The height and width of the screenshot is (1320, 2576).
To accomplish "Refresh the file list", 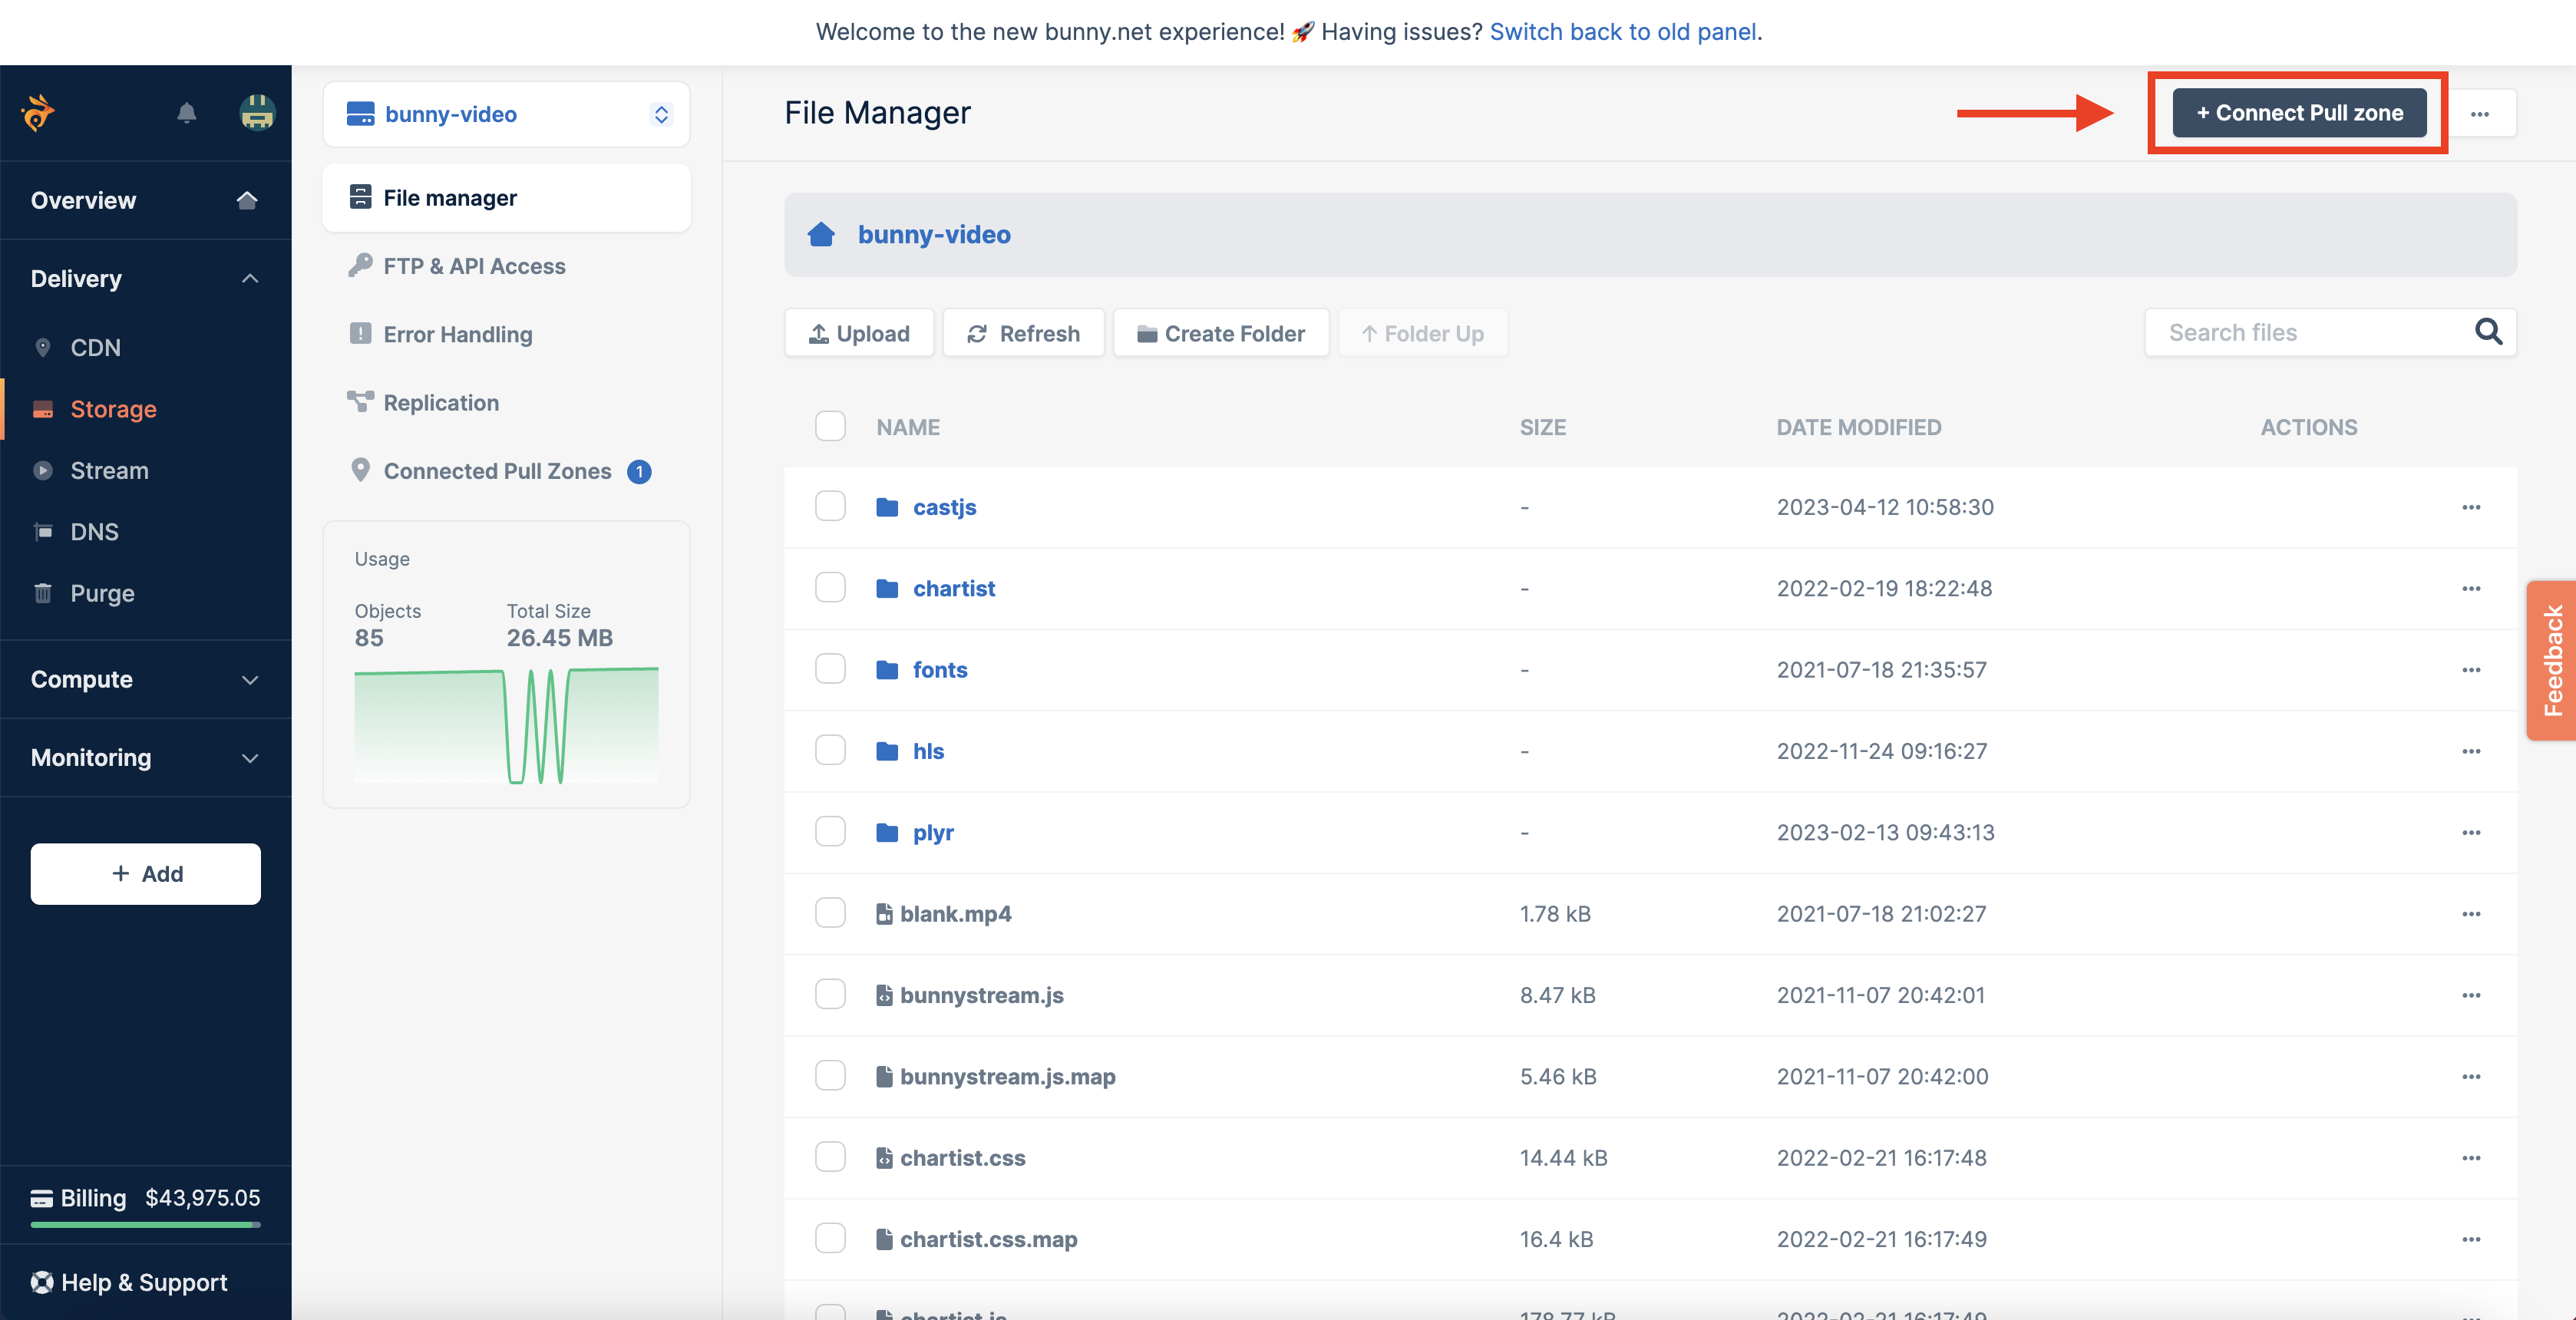I will point(1023,333).
